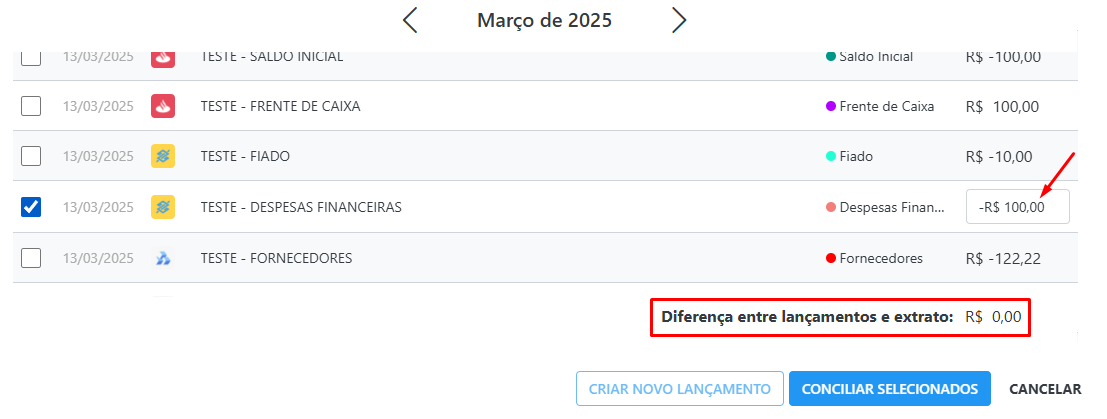This screenshot has height=419, width=1107.
Task: Advance to next month with right chevron
Action: [x=678, y=20]
